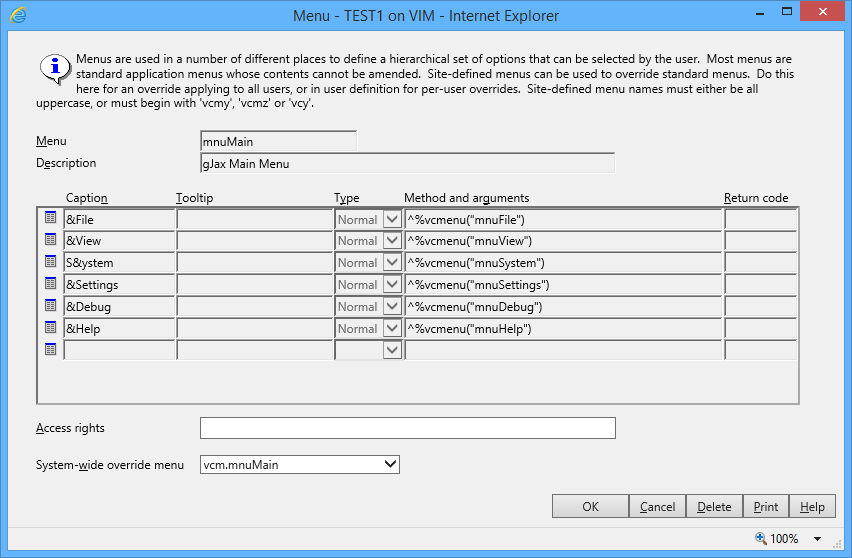
Task: Open the Type dropdown for &File row
Action: [x=392, y=219]
